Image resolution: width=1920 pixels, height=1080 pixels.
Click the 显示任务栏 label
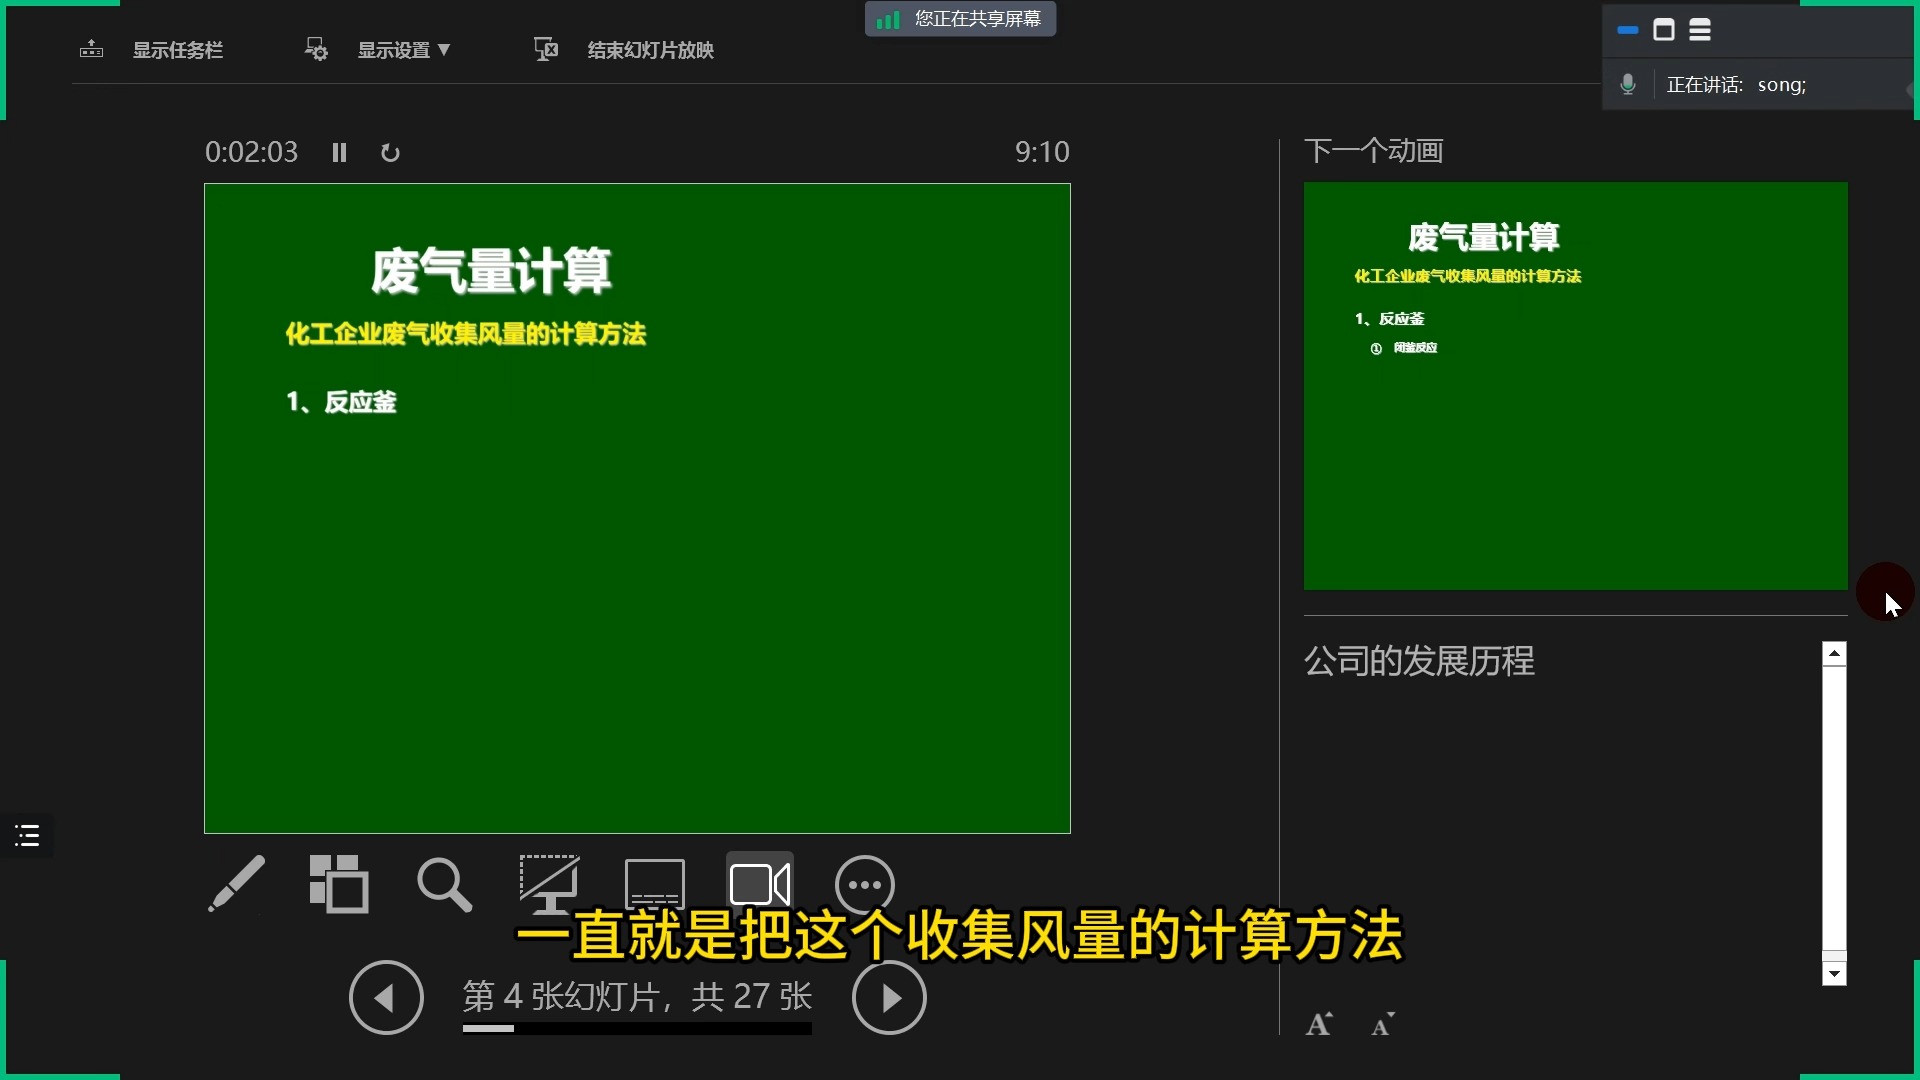(x=178, y=50)
